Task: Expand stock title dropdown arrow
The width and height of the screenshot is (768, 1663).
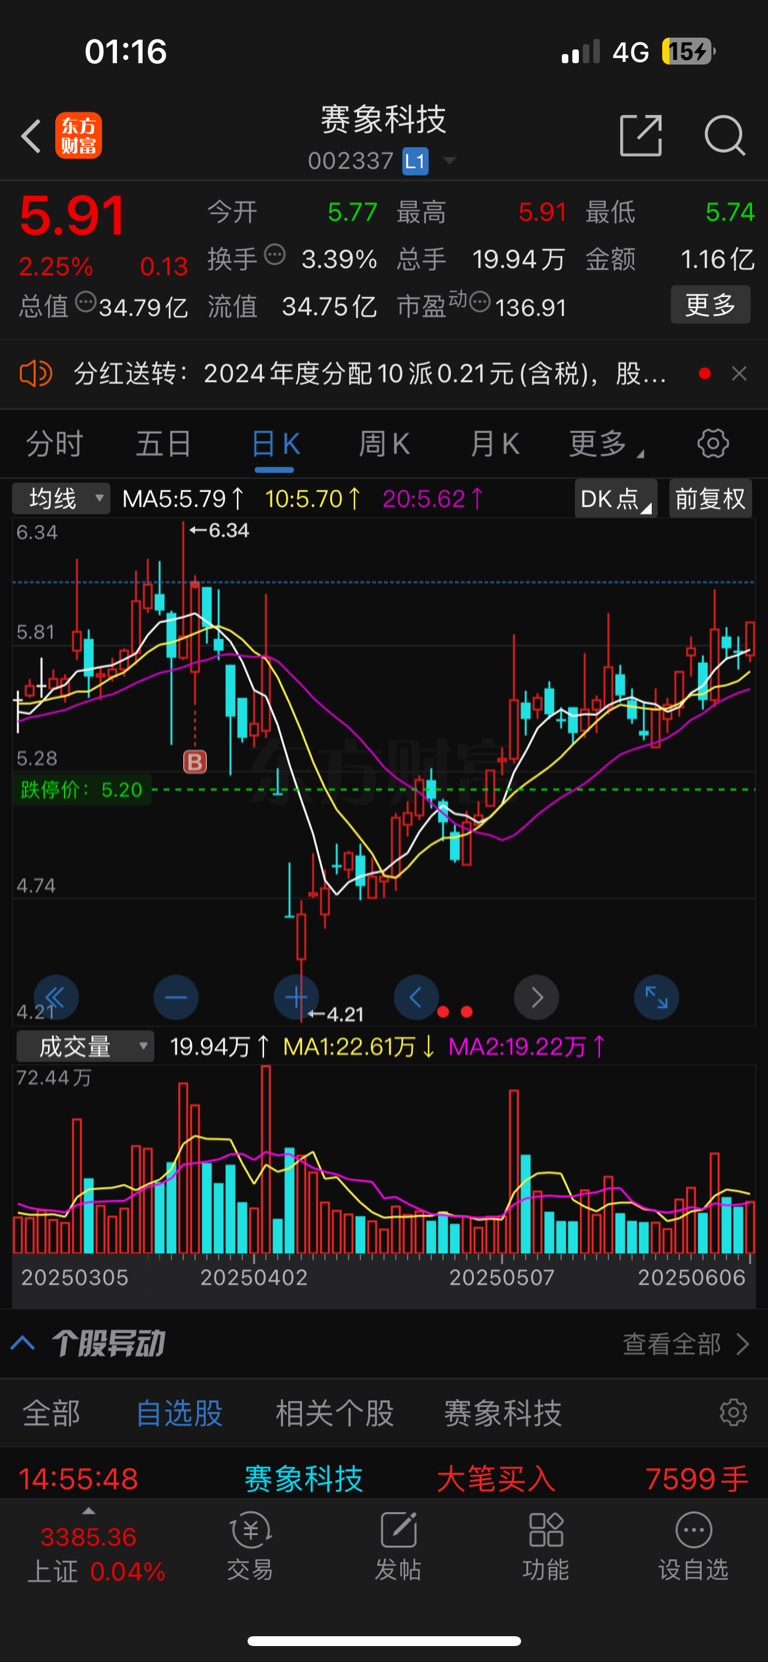Action: coord(449,161)
